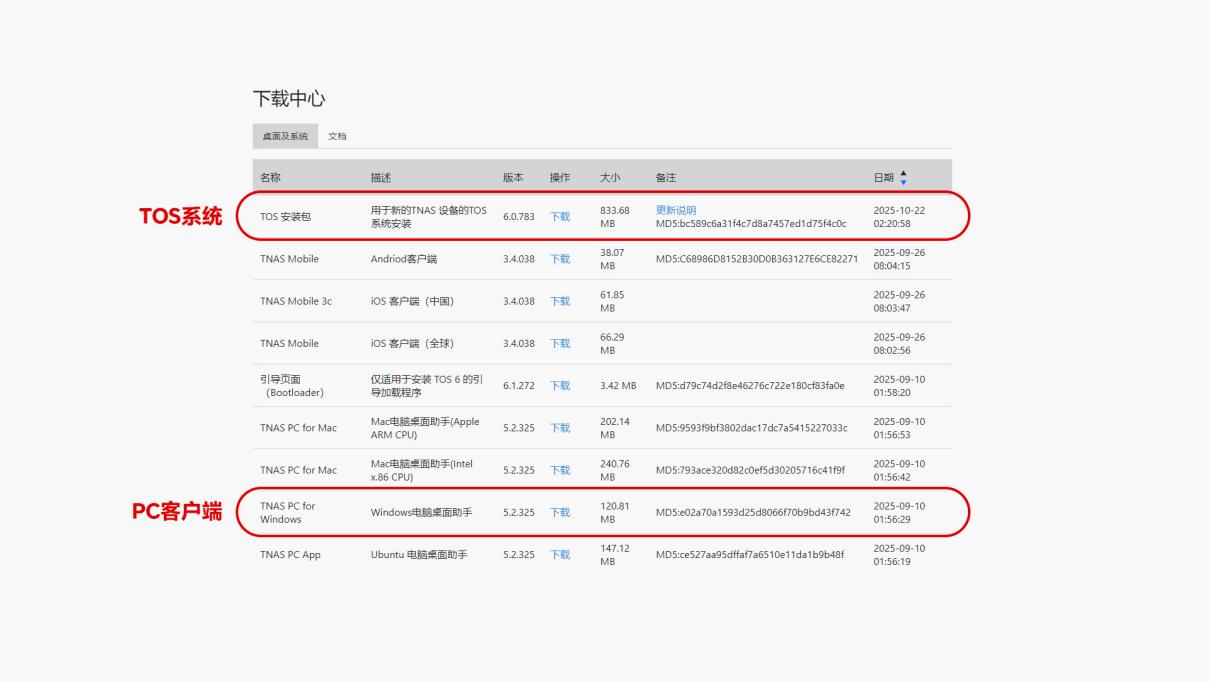Viewport: 1210px width, 681px height.
Task: Select the MD5:e02a70a1593d25d8066f70b9bd43f742 text
Action: pyautogui.click(x=753, y=512)
